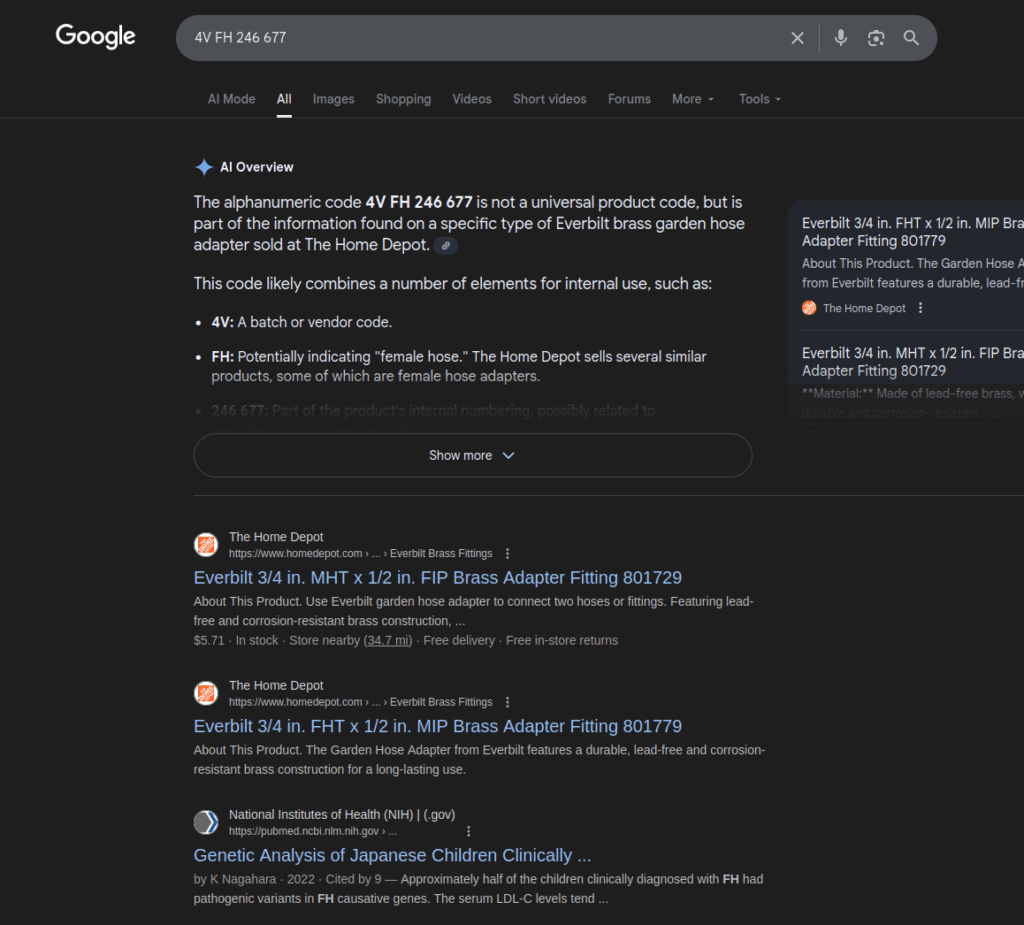Click the pubmed.ncbi.nlm.nih.gov URL
This screenshot has width=1024, height=925.
click(313, 831)
